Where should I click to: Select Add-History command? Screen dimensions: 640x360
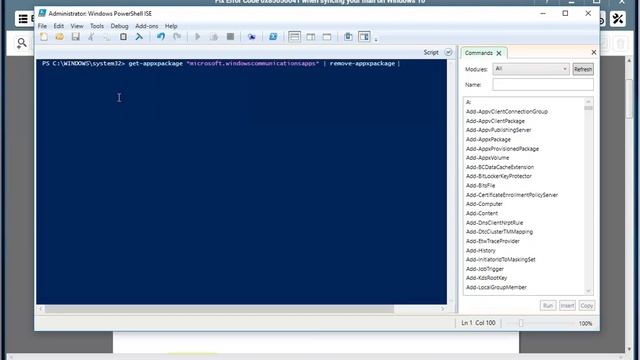pyautogui.click(x=480, y=250)
